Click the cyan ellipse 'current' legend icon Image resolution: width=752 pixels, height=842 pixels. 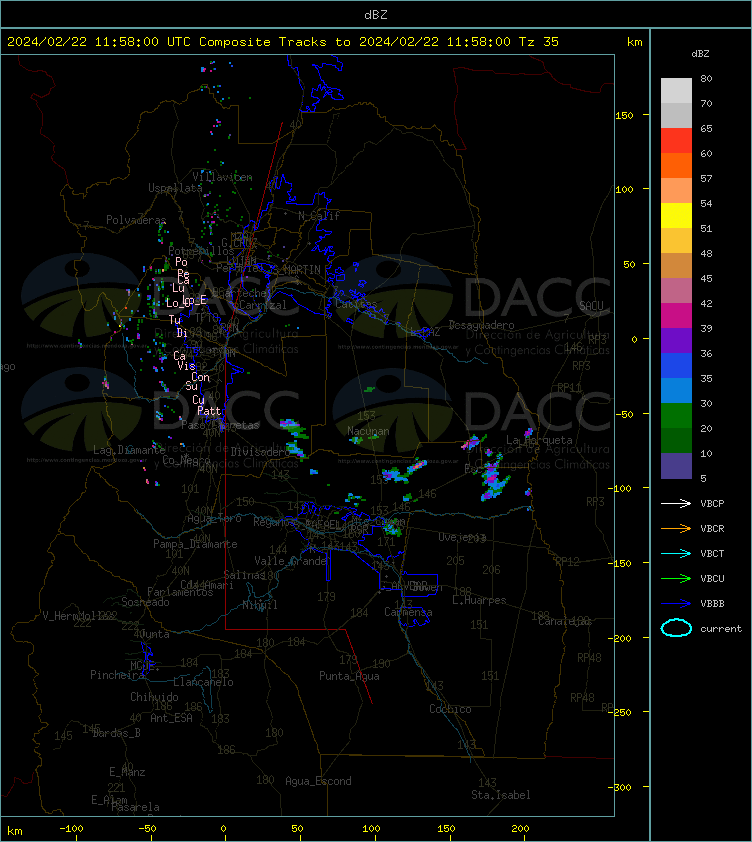click(676, 628)
